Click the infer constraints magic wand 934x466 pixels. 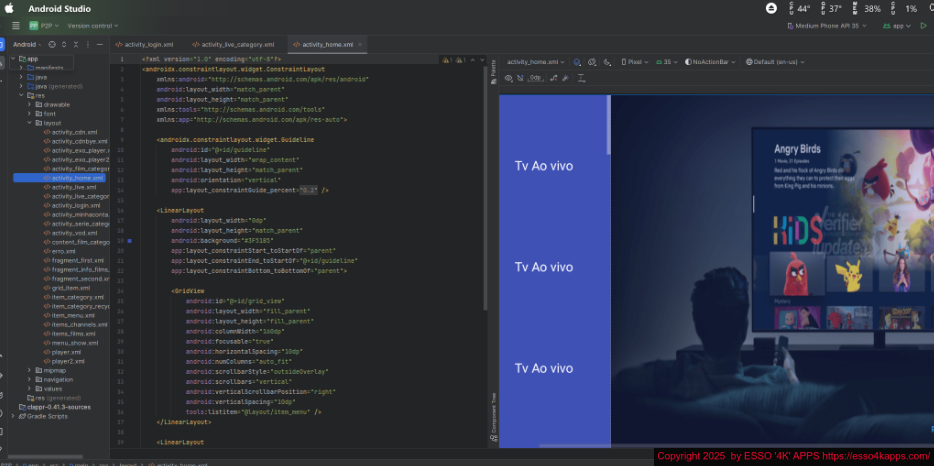565,78
